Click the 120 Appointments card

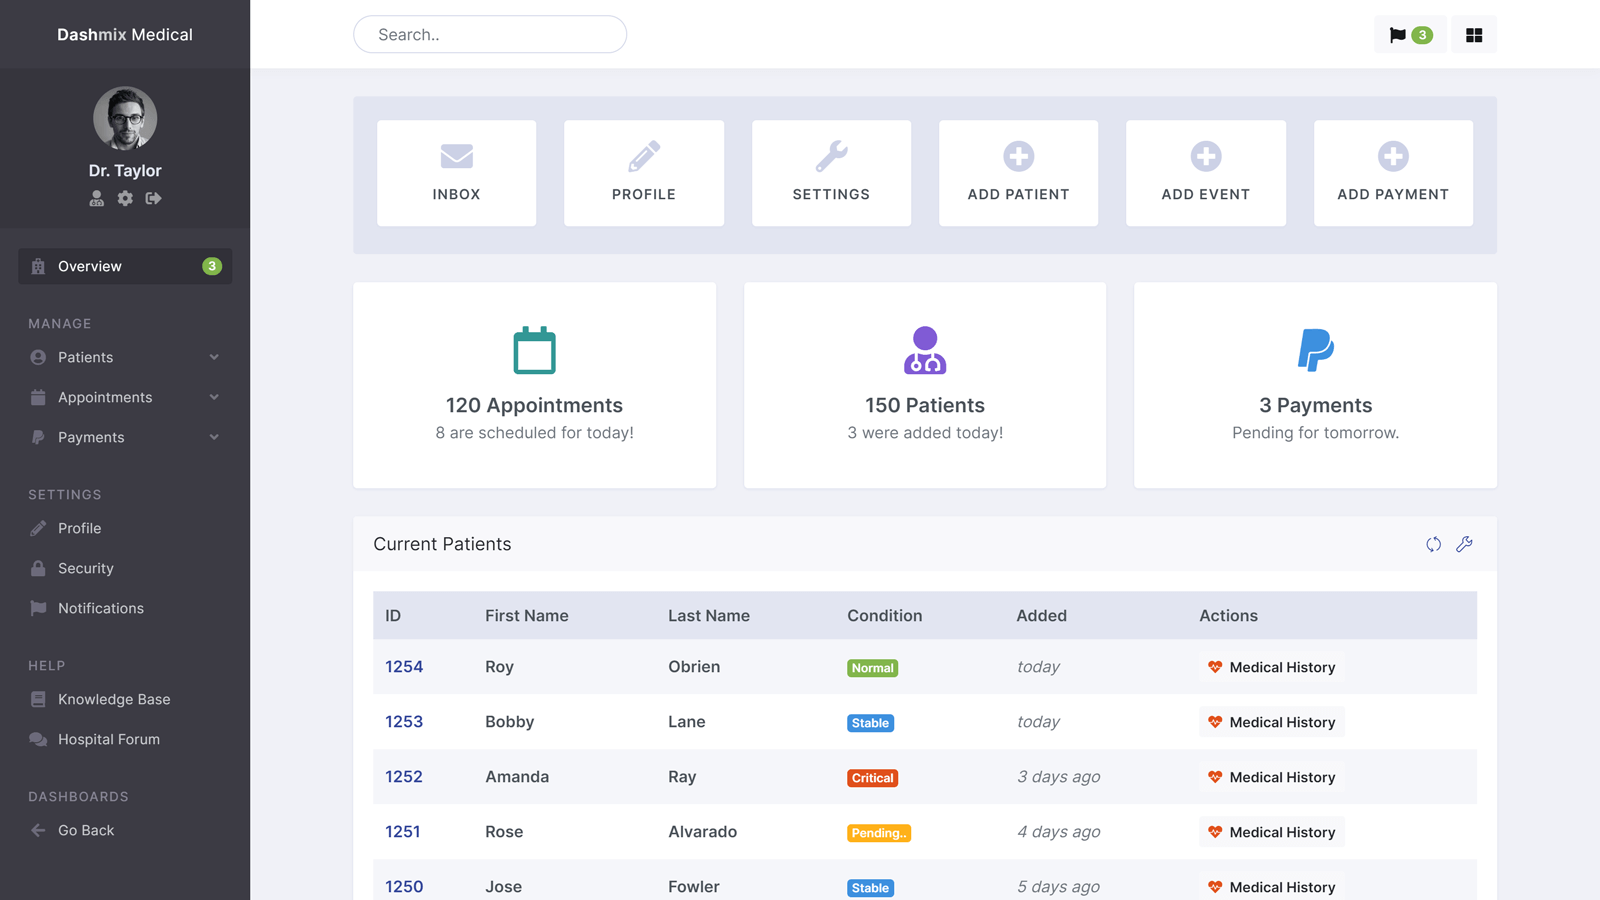534,385
